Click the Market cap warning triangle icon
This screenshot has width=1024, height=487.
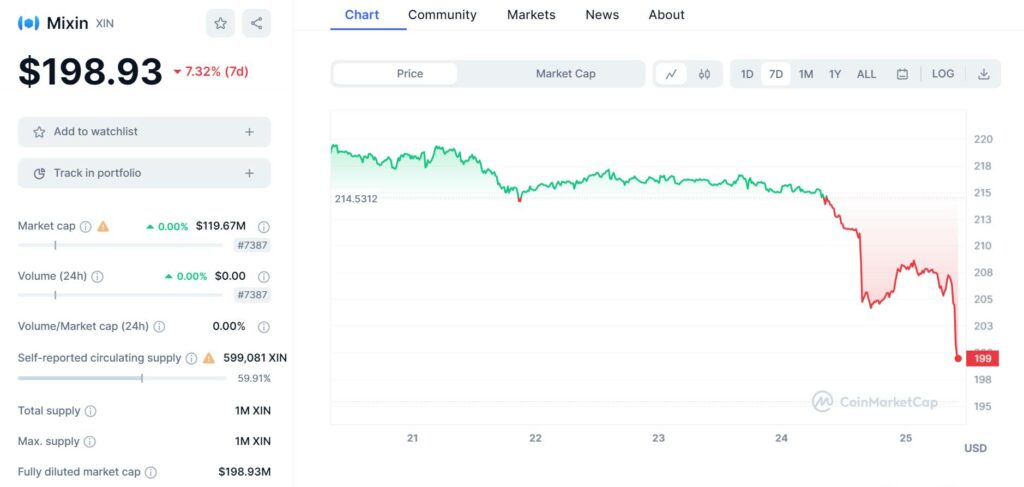(103, 227)
